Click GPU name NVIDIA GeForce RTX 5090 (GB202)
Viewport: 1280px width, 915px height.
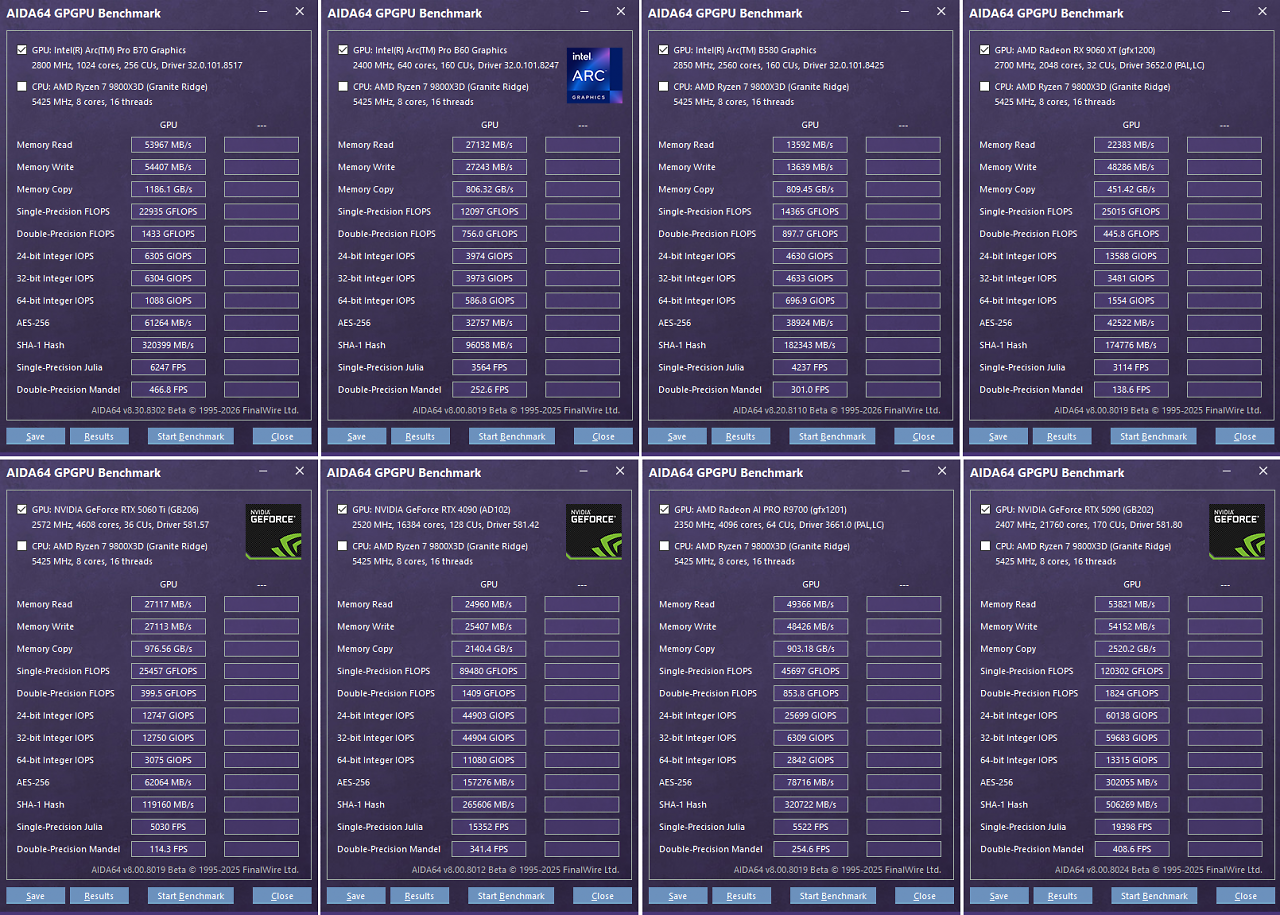[x=1084, y=510]
